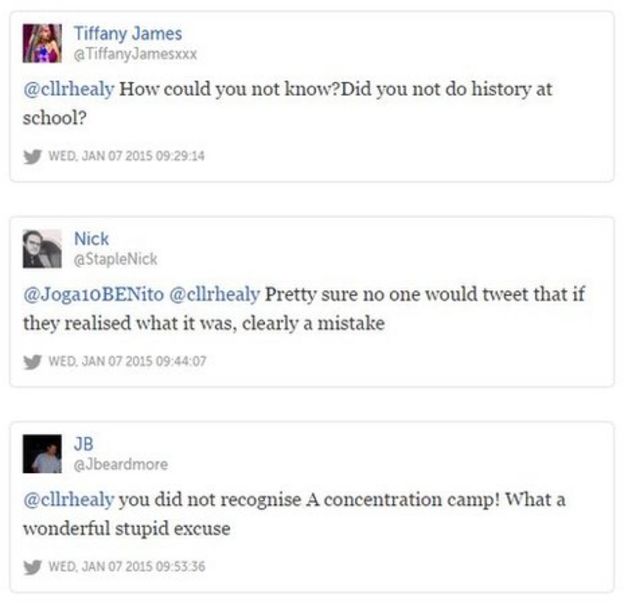Click @cllrhealy mention in Nick's tweet
The height and width of the screenshot is (605, 624).
(x=215, y=294)
